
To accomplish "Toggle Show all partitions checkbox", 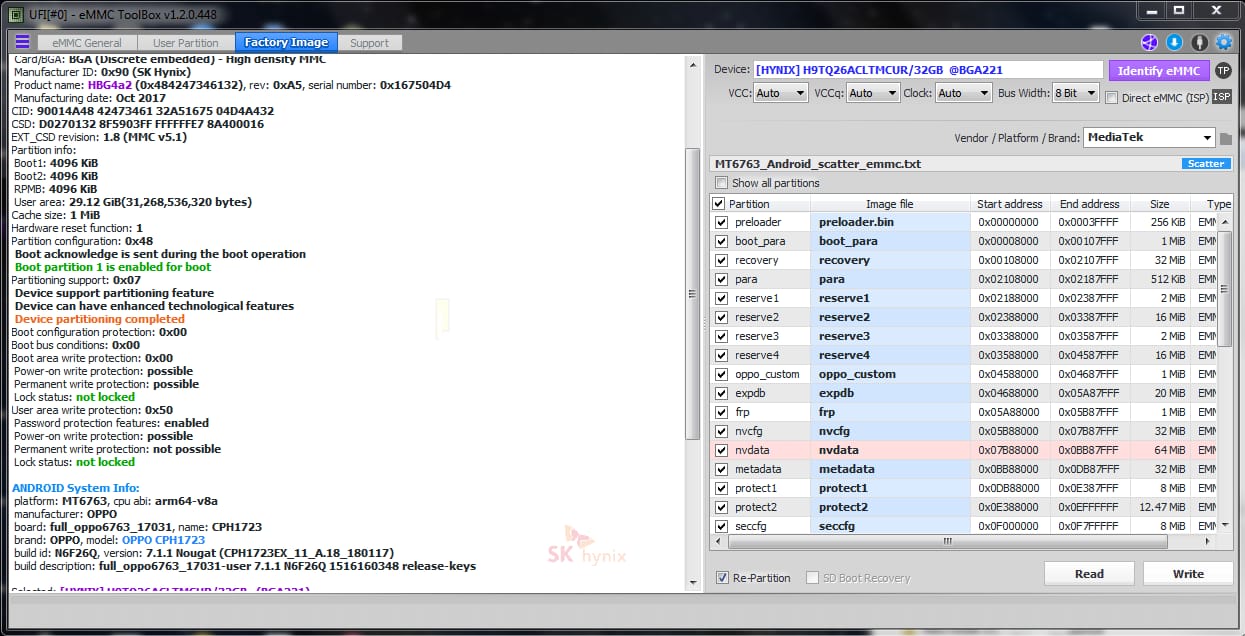I will click(722, 183).
